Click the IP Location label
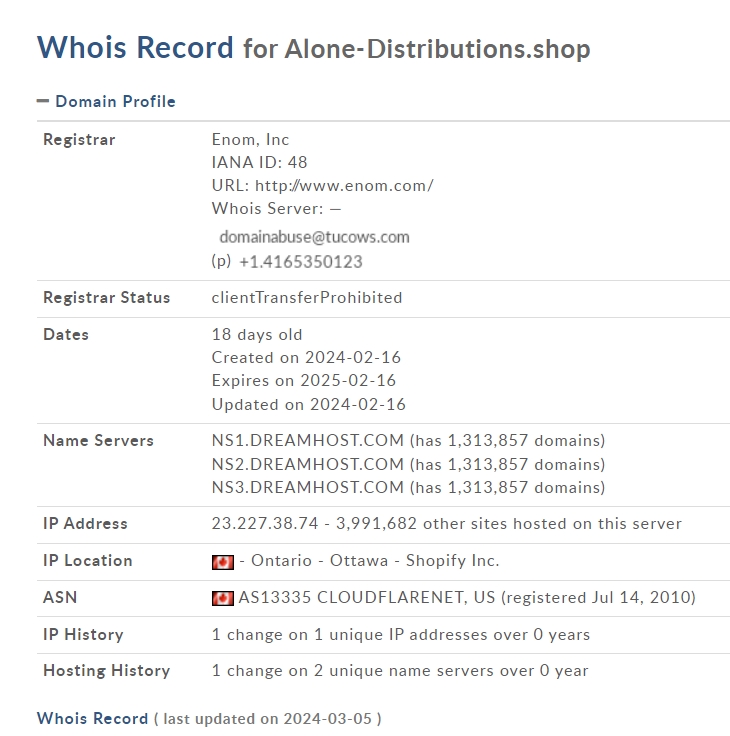730x736 pixels. point(88,561)
